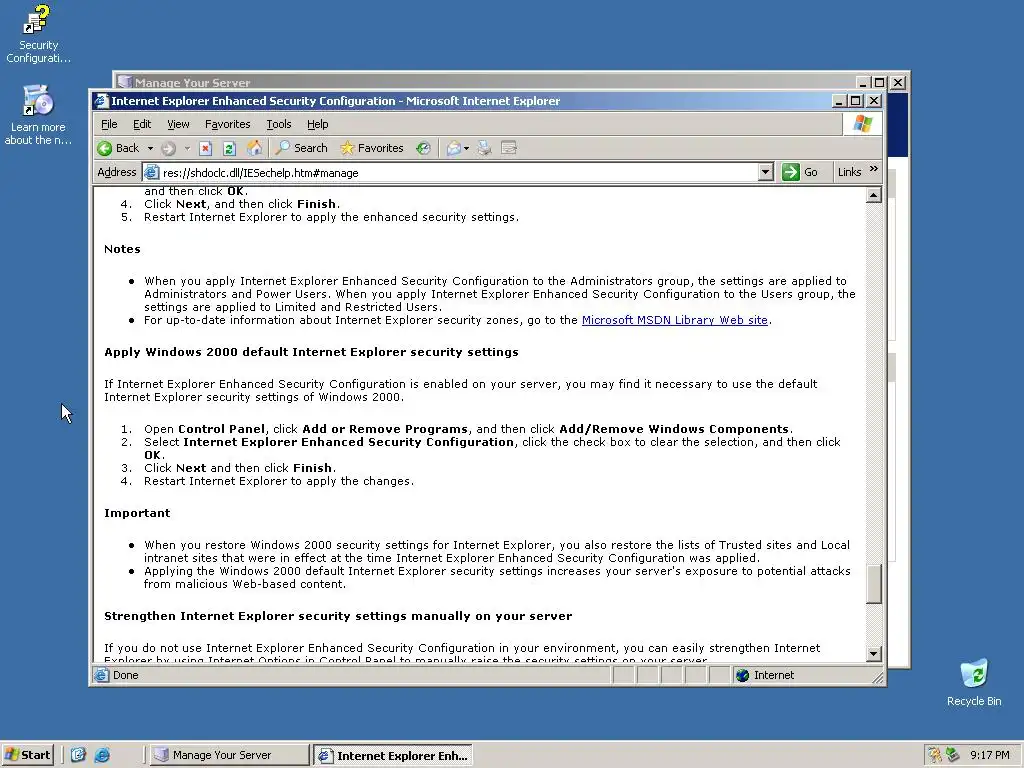Image resolution: width=1024 pixels, height=768 pixels.
Task: Open the Security Configuration desktop shortcut
Action: point(38,35)
